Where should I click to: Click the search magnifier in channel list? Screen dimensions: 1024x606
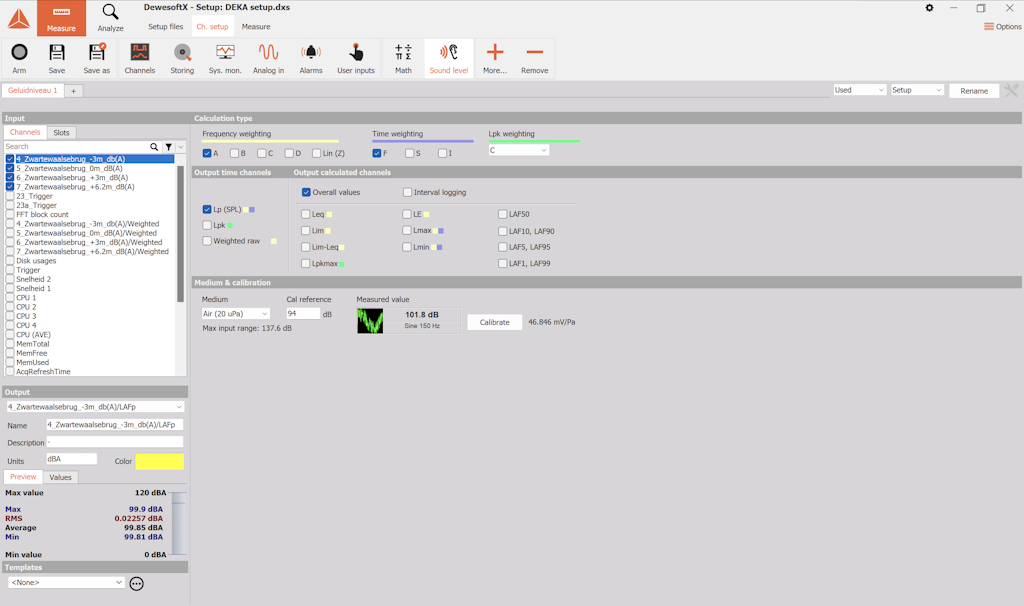(x=154, y=147)
